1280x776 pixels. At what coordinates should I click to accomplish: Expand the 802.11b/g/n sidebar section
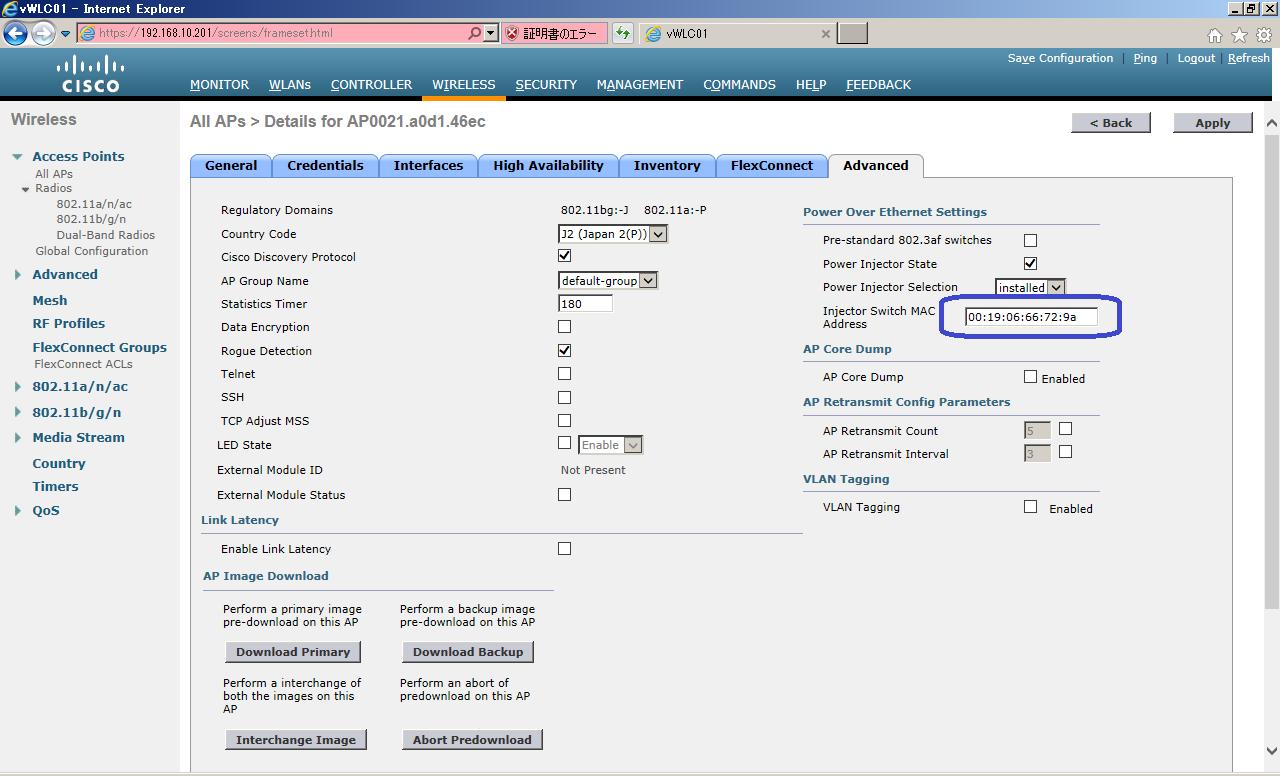[17, 412]
